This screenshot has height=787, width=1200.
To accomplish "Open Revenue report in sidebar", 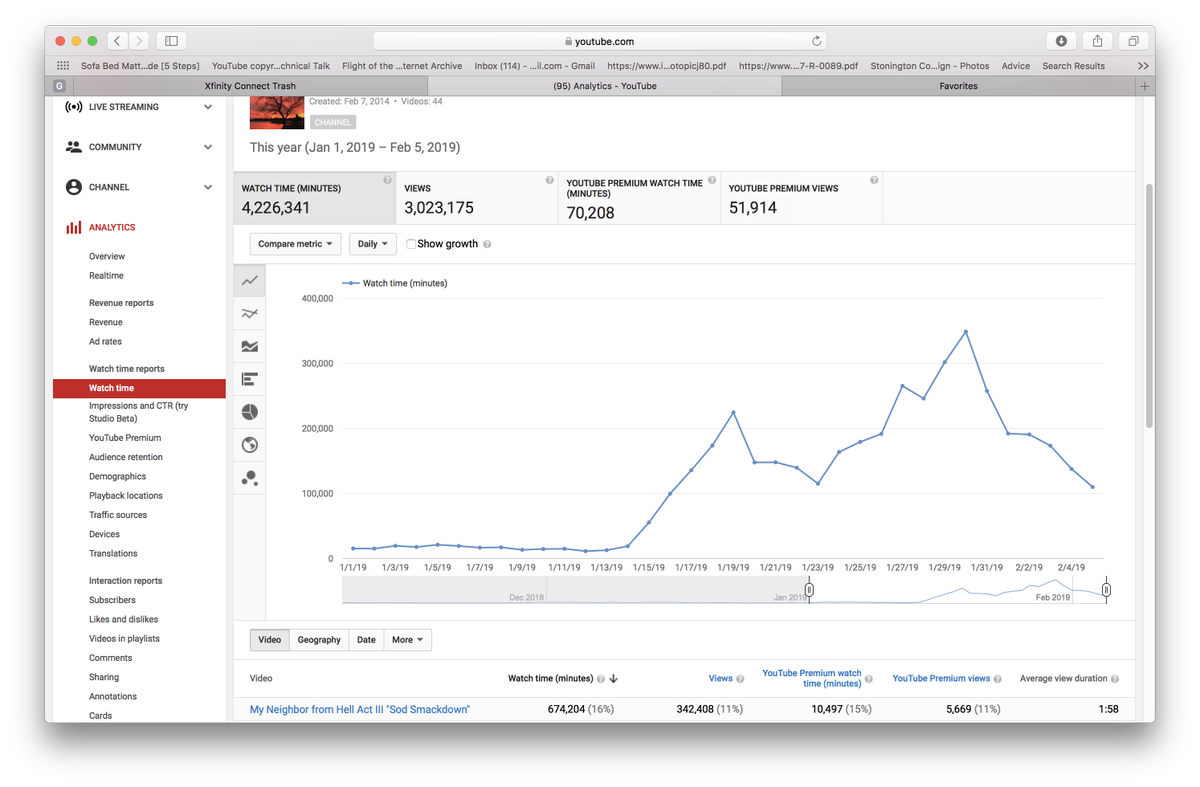I will (106, 322).
